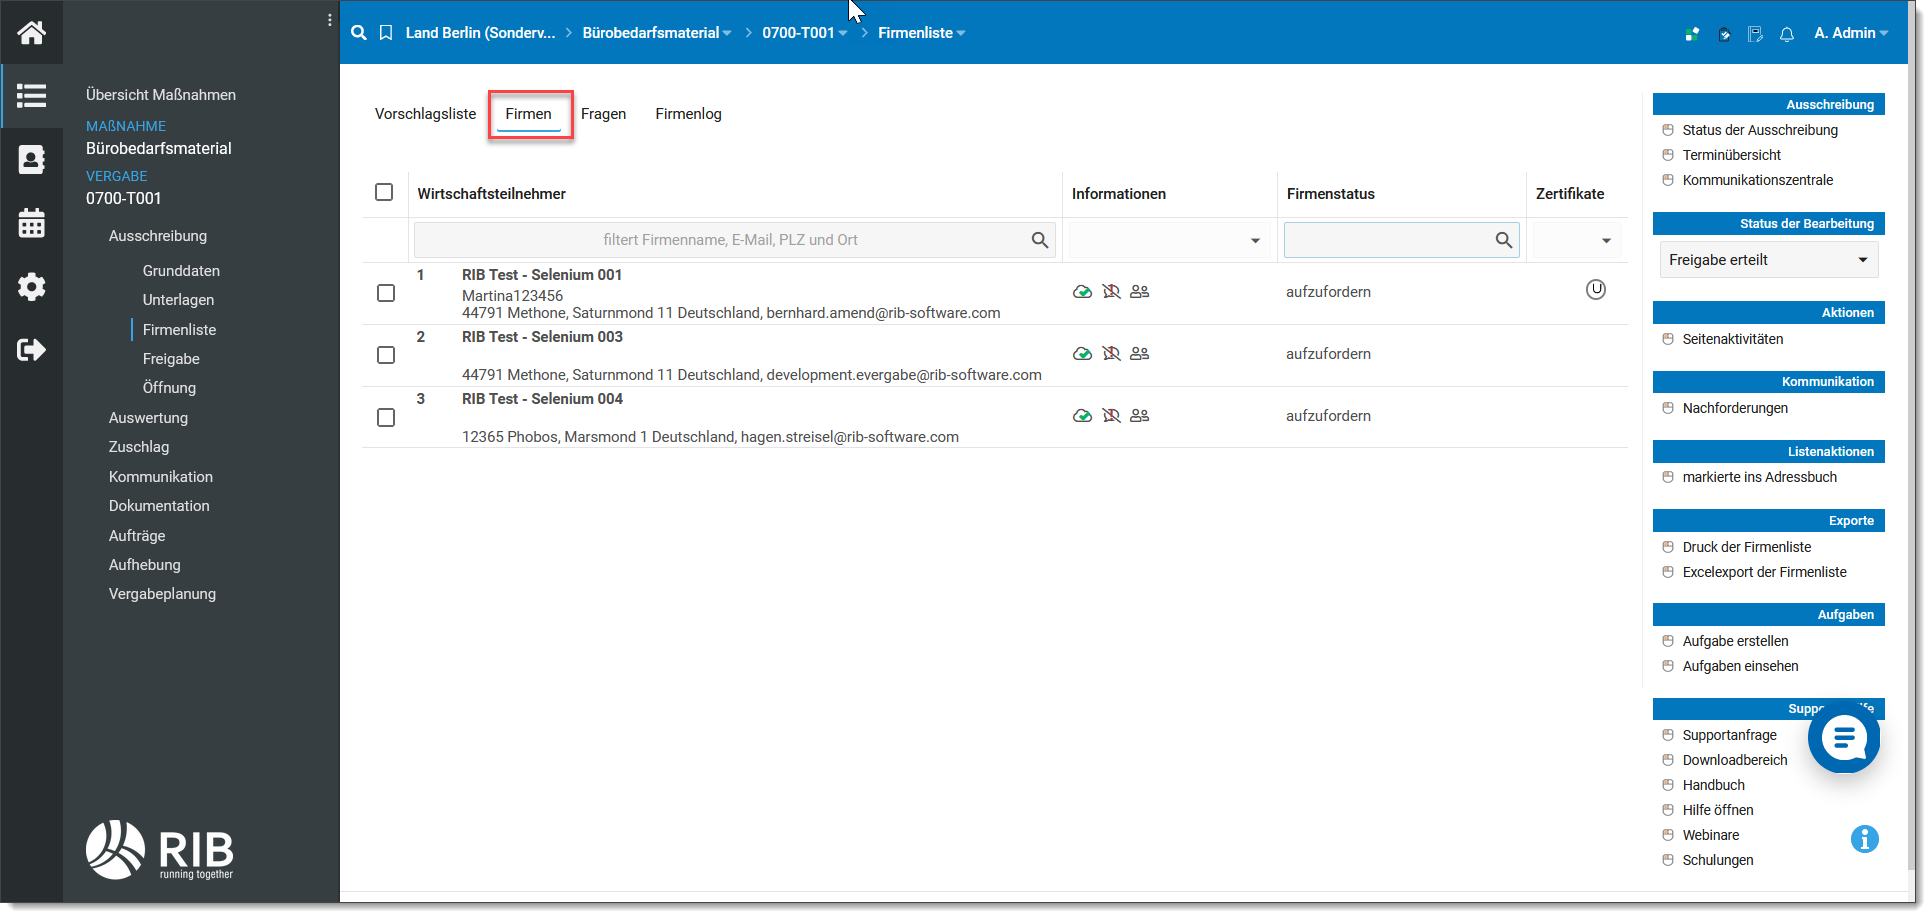Expand the 0700-T001 breadcrumb dropdown
Image resolution: width=1931 pixels, height=918 pixels.
843,34
